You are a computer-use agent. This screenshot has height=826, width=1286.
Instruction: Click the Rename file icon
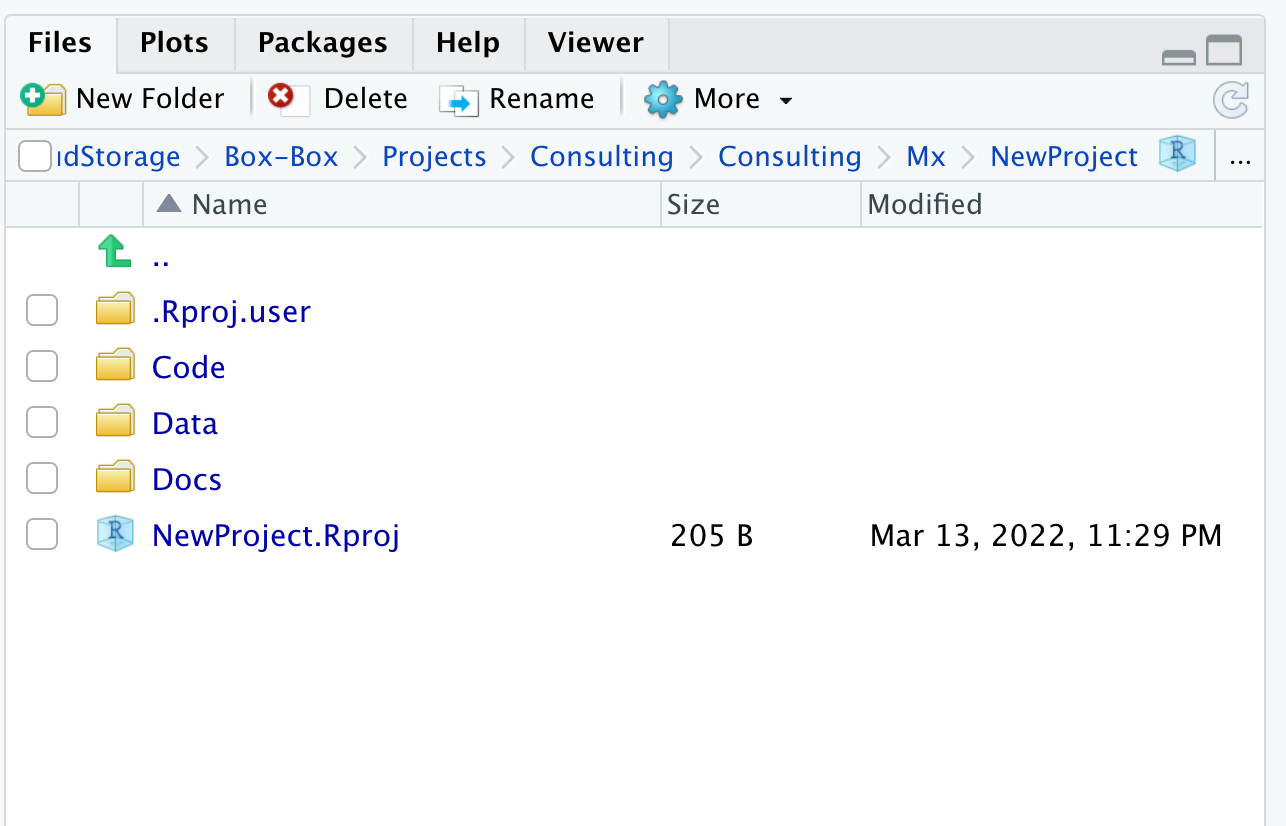pyautogui.click(x=460, y=100)
